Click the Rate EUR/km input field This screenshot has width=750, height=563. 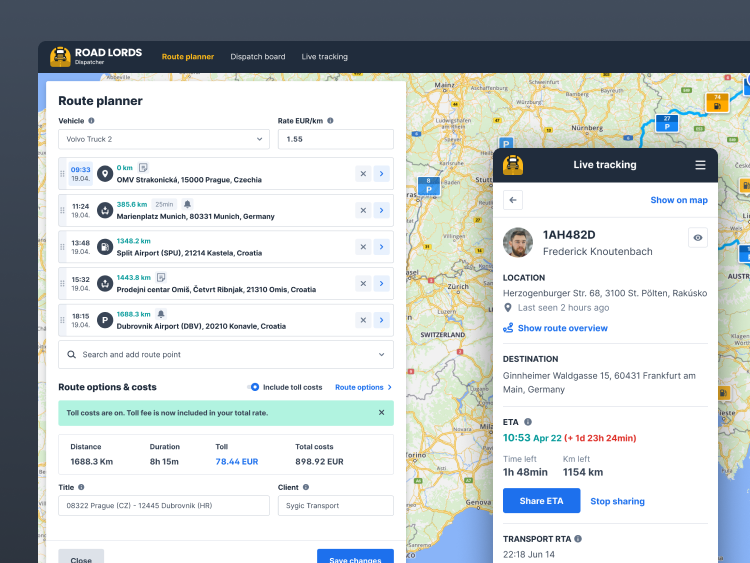tap(336, 139)
